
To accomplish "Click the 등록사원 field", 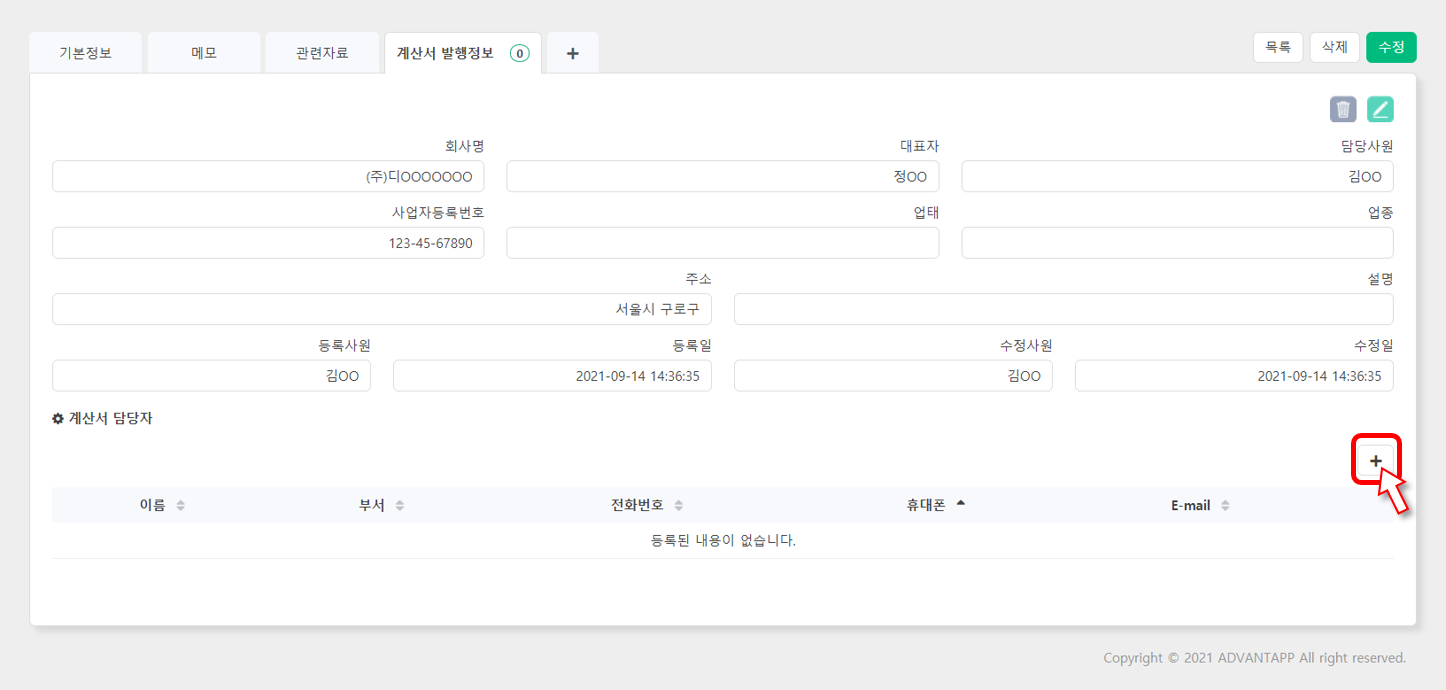I will (211, 376).
